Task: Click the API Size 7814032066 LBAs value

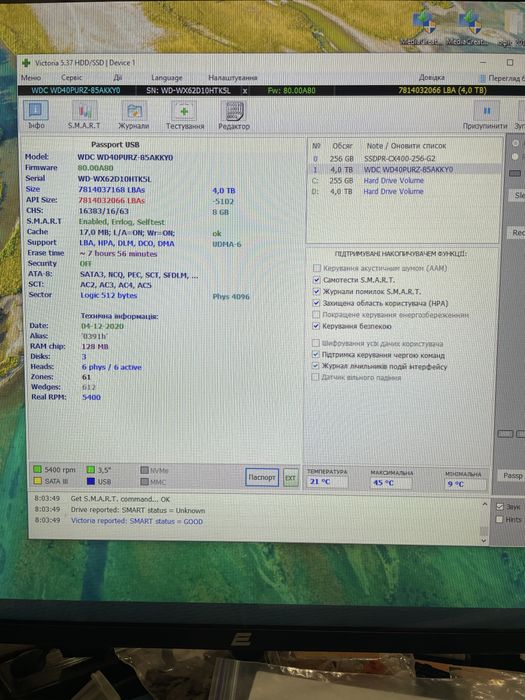Action: 112,200
